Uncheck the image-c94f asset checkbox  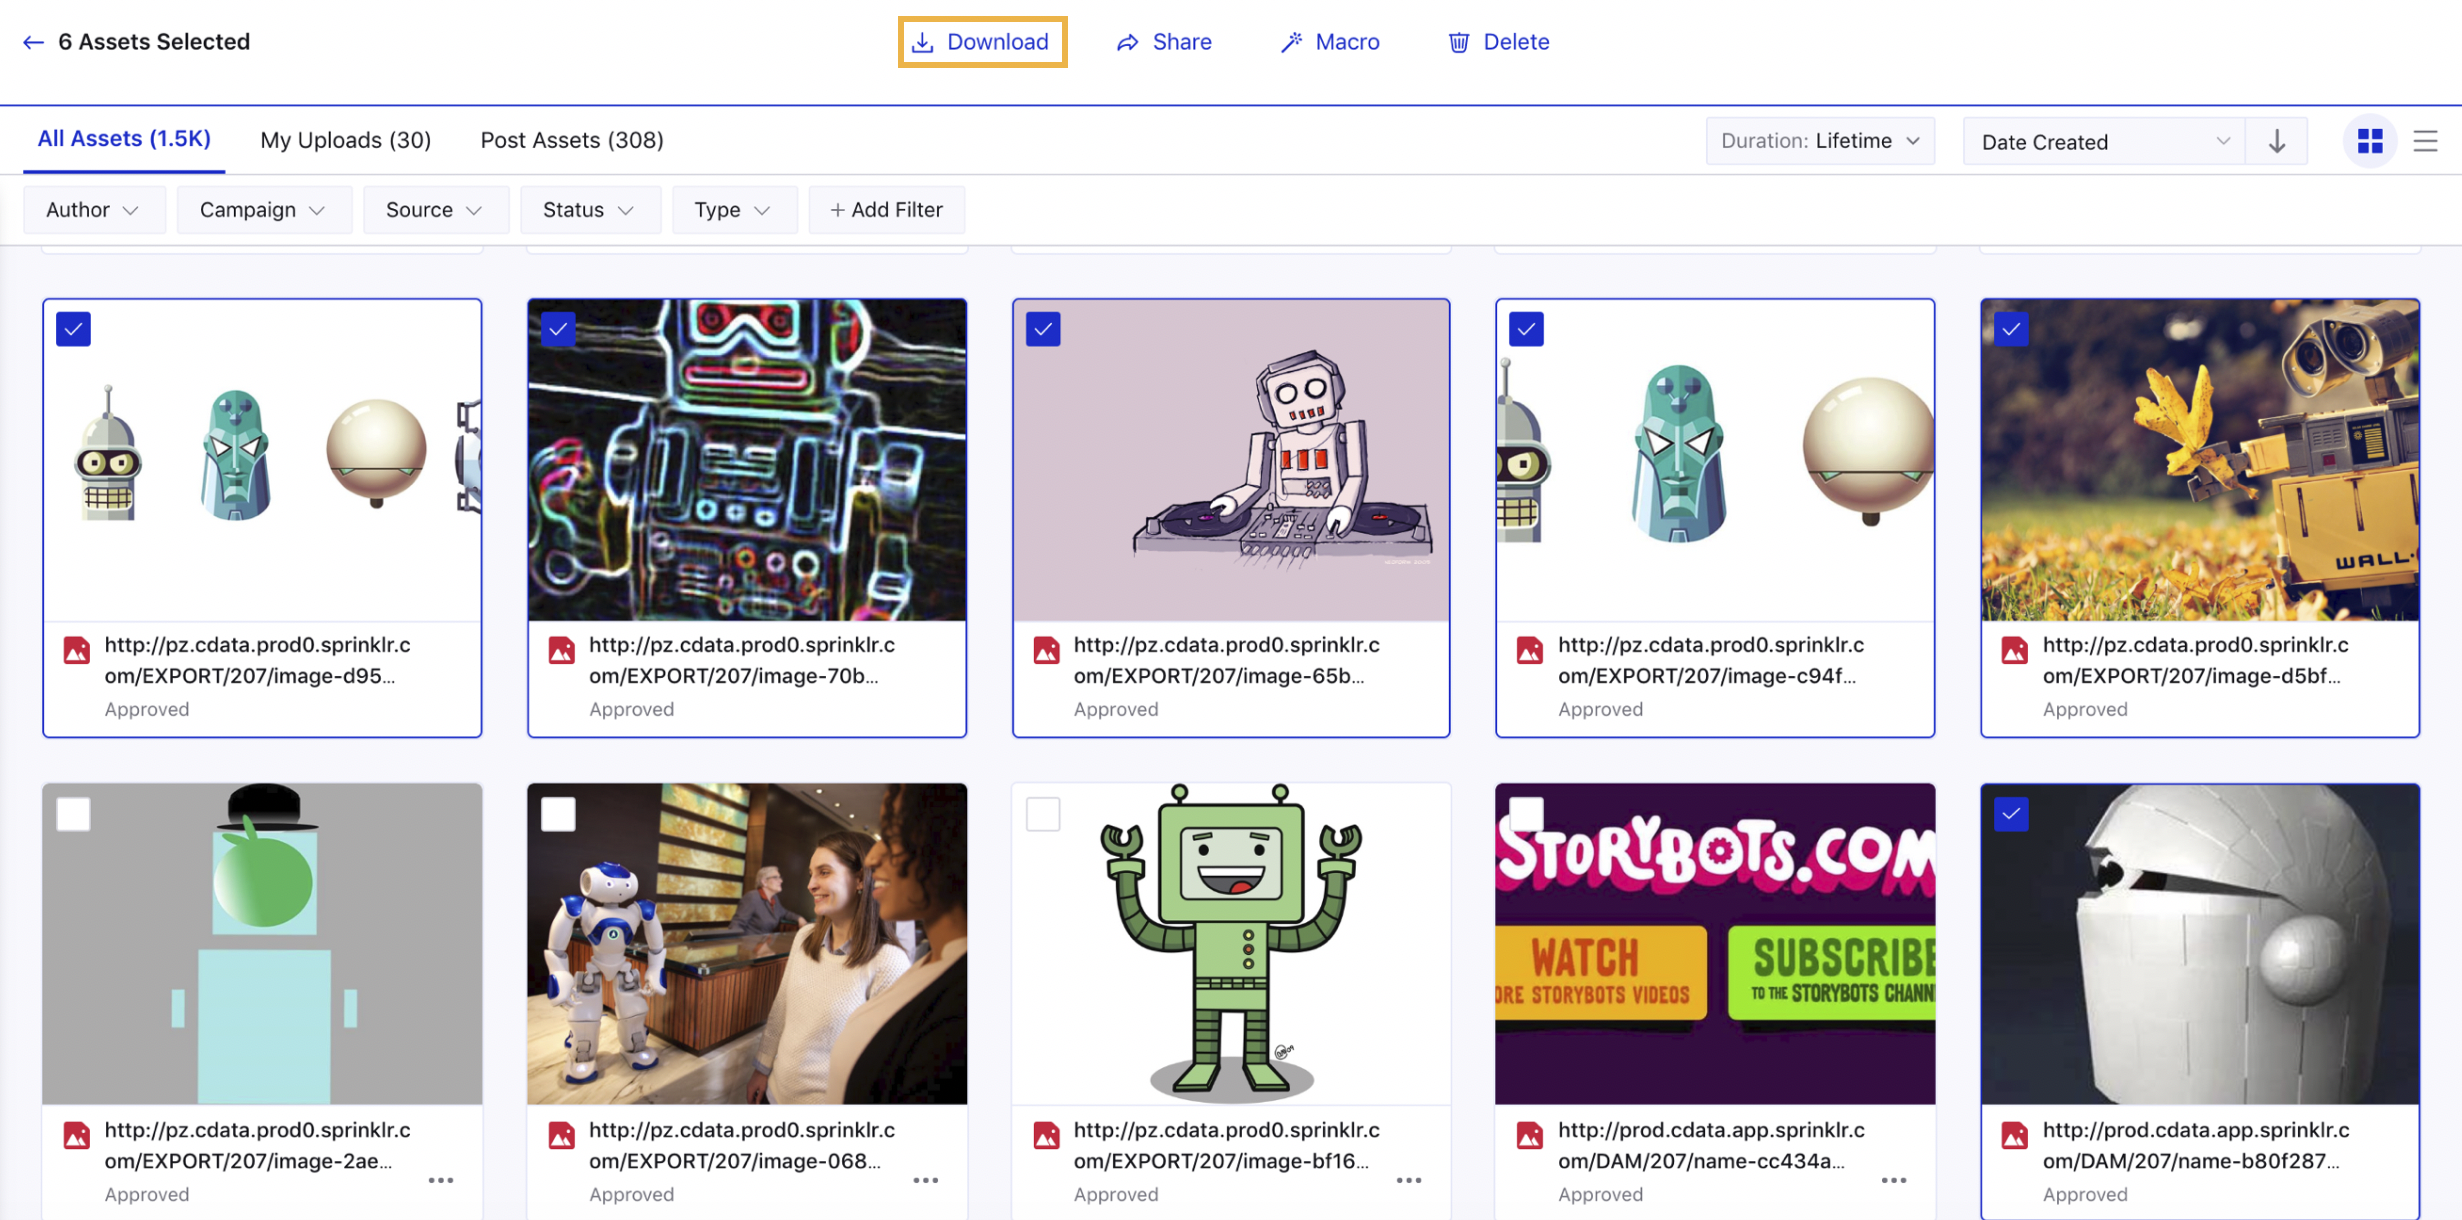coord(1526,329)
